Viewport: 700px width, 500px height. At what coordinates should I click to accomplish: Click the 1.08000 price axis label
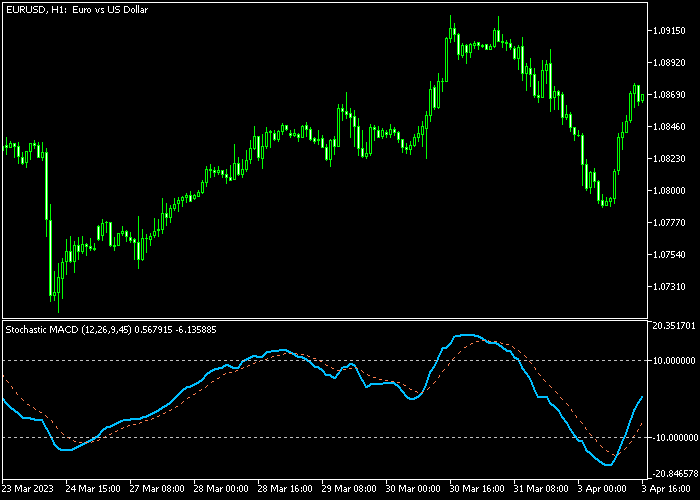[x=669, y=191]
